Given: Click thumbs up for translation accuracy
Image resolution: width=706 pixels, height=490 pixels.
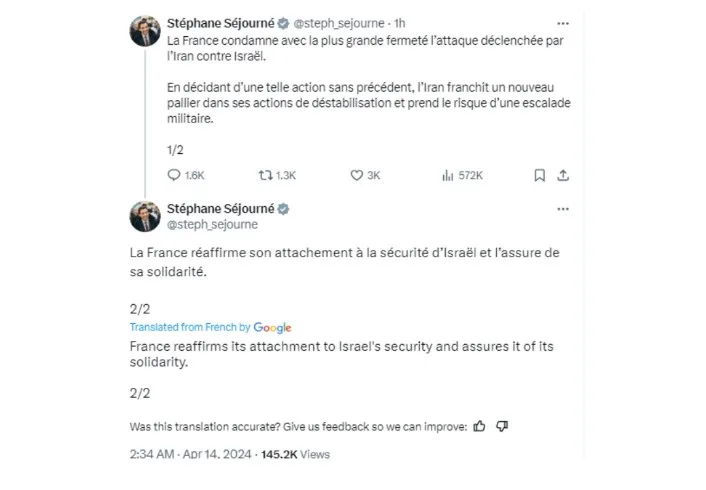Looking at the screenshot, I should tap(480, 426).
